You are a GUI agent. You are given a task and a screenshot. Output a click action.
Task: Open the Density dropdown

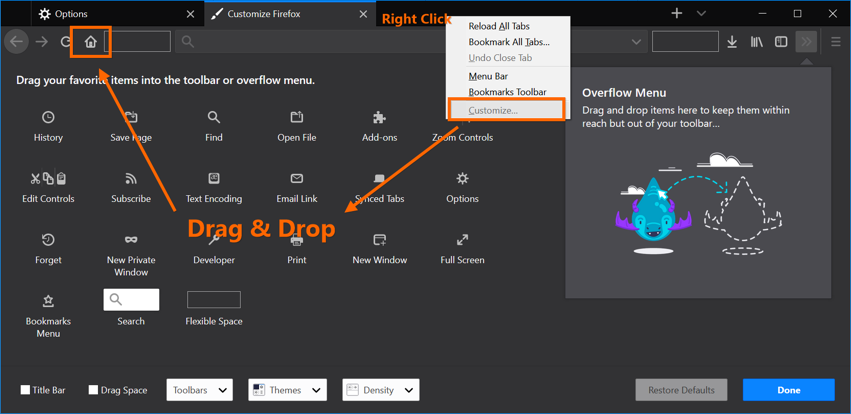point(380,390)
